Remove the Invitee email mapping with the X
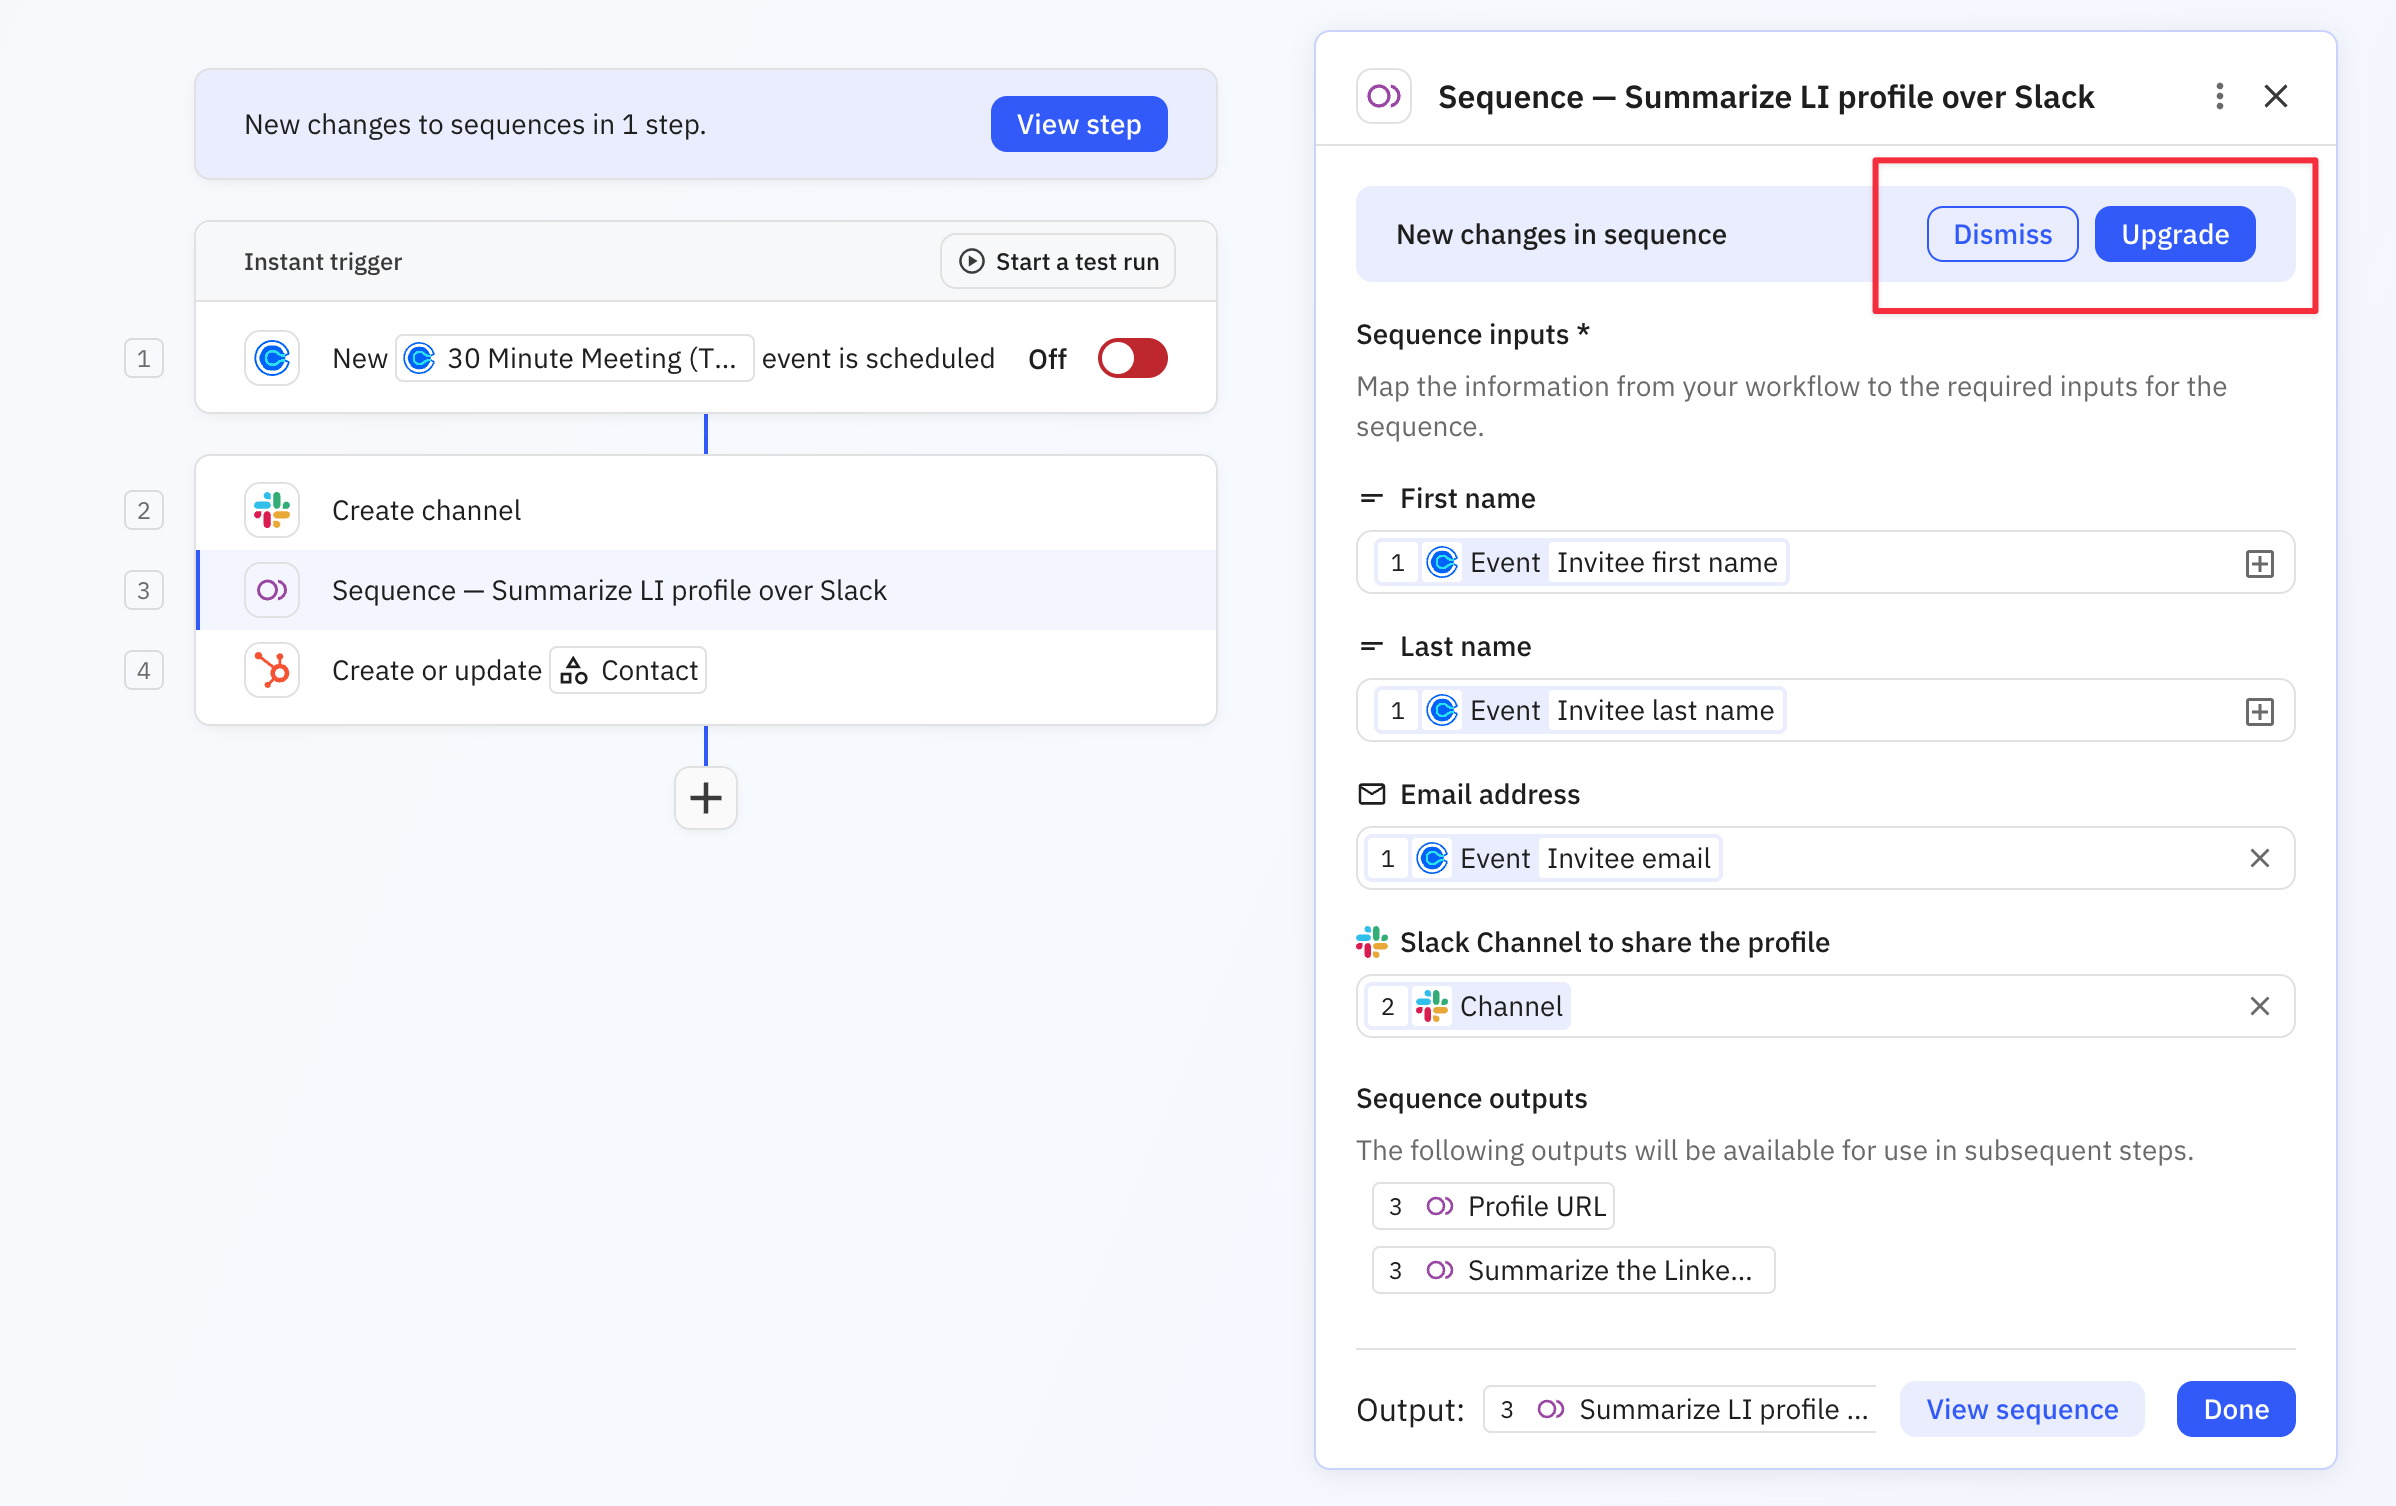The width and height of the screenshot is (2396, 1506). [2259, 858]
